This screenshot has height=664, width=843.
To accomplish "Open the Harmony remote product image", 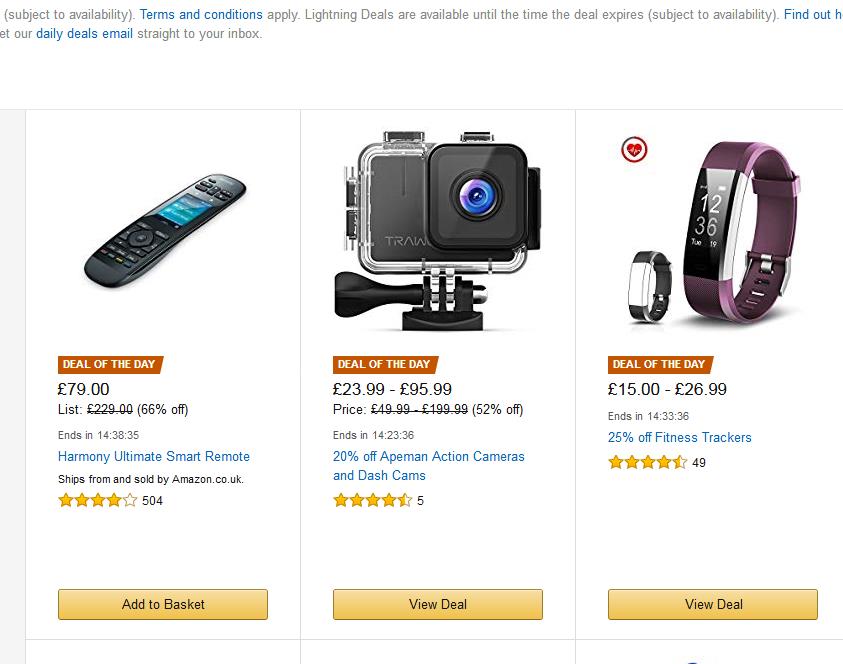I will click(163, 230).
